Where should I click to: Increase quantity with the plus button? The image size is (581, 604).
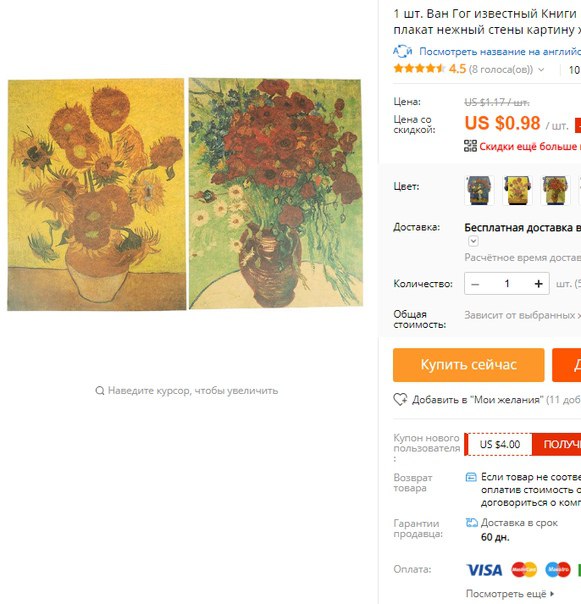pyautogui.click(x=539, y=284)
